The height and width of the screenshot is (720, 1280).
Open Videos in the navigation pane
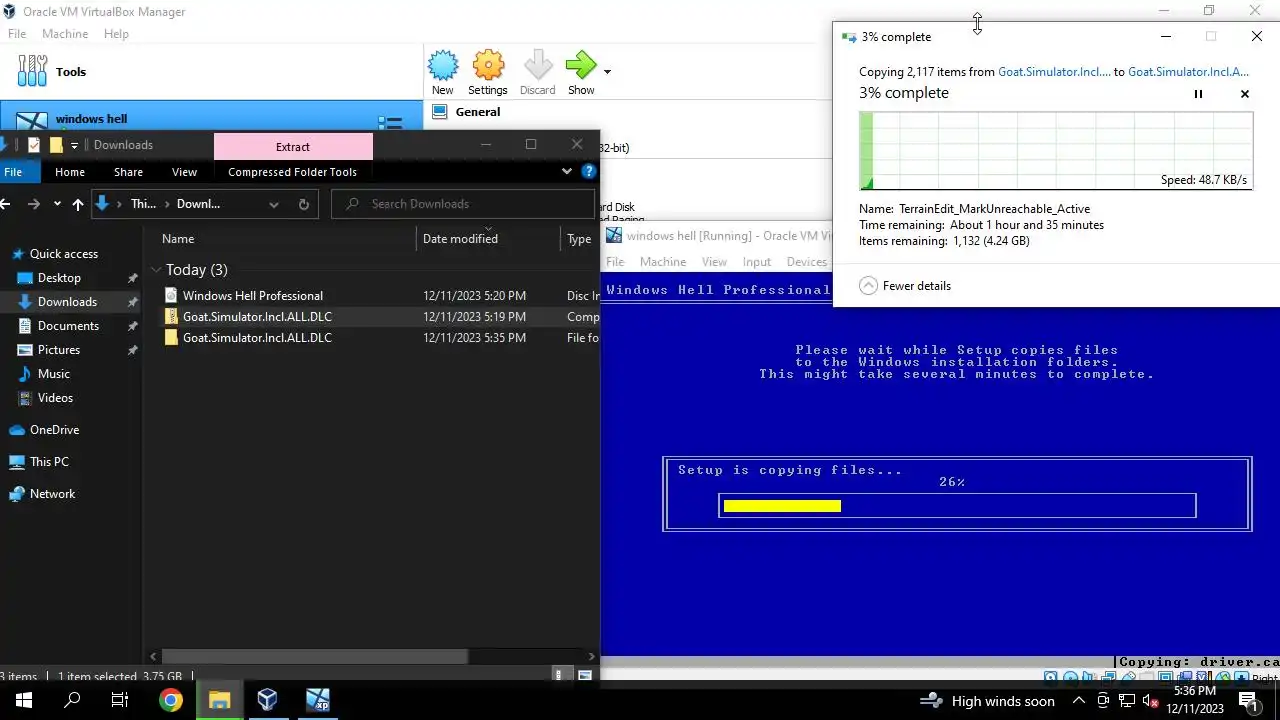pos(55,398)
